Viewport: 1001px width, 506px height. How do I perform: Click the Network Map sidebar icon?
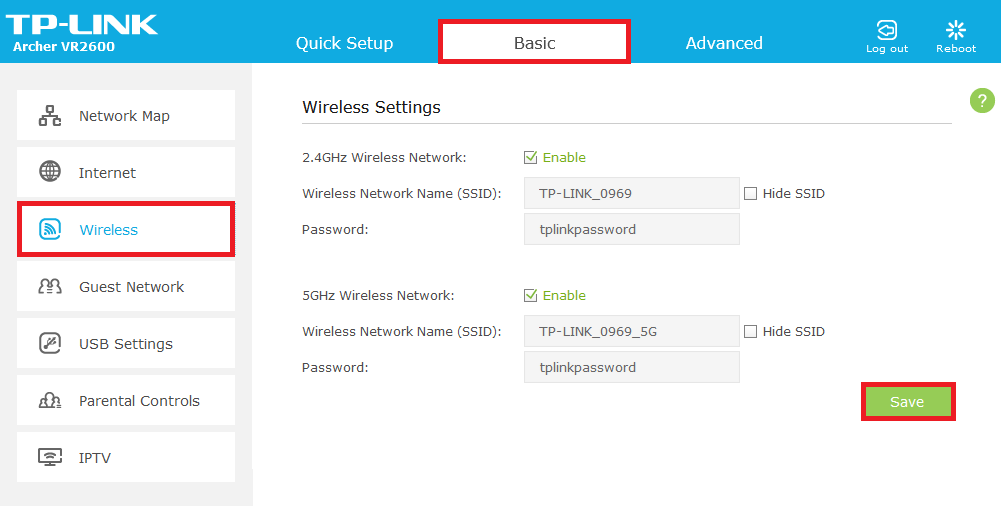tap(50, 115)
